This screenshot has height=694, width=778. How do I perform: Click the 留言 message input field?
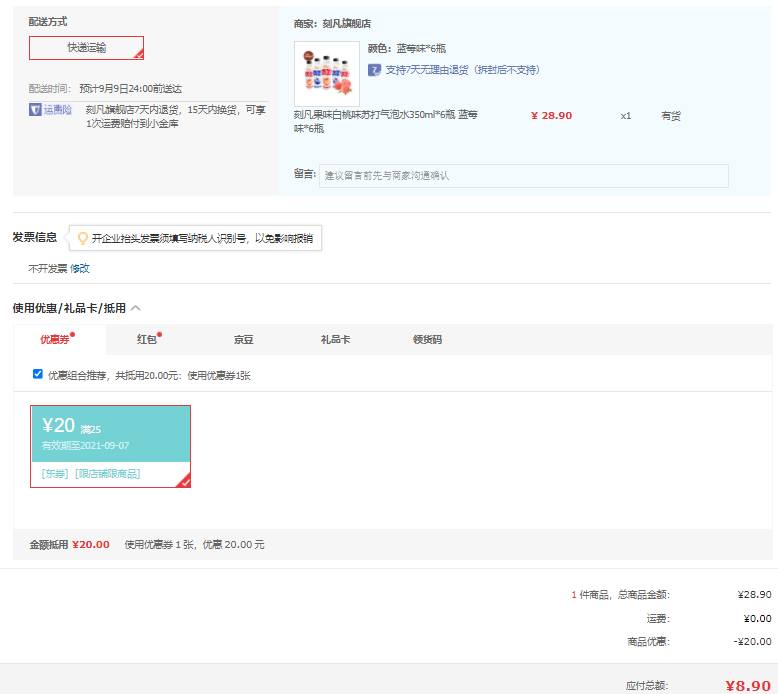[523, 176]
